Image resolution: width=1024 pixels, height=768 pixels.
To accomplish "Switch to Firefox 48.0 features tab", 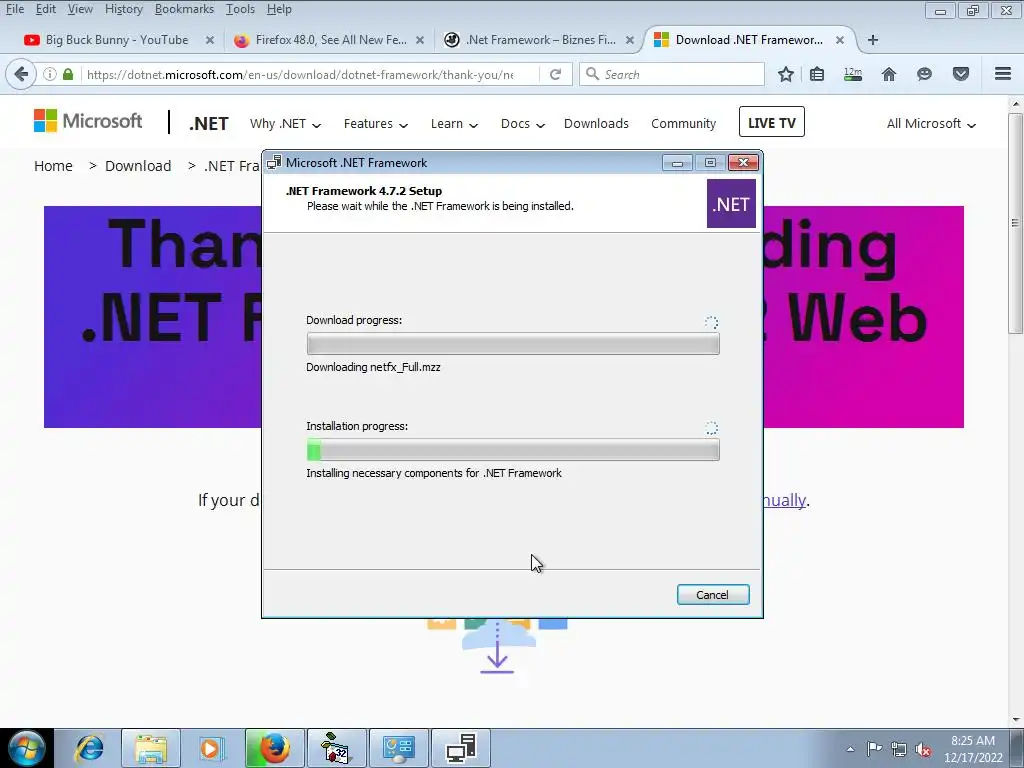I will tap(330, 40).
